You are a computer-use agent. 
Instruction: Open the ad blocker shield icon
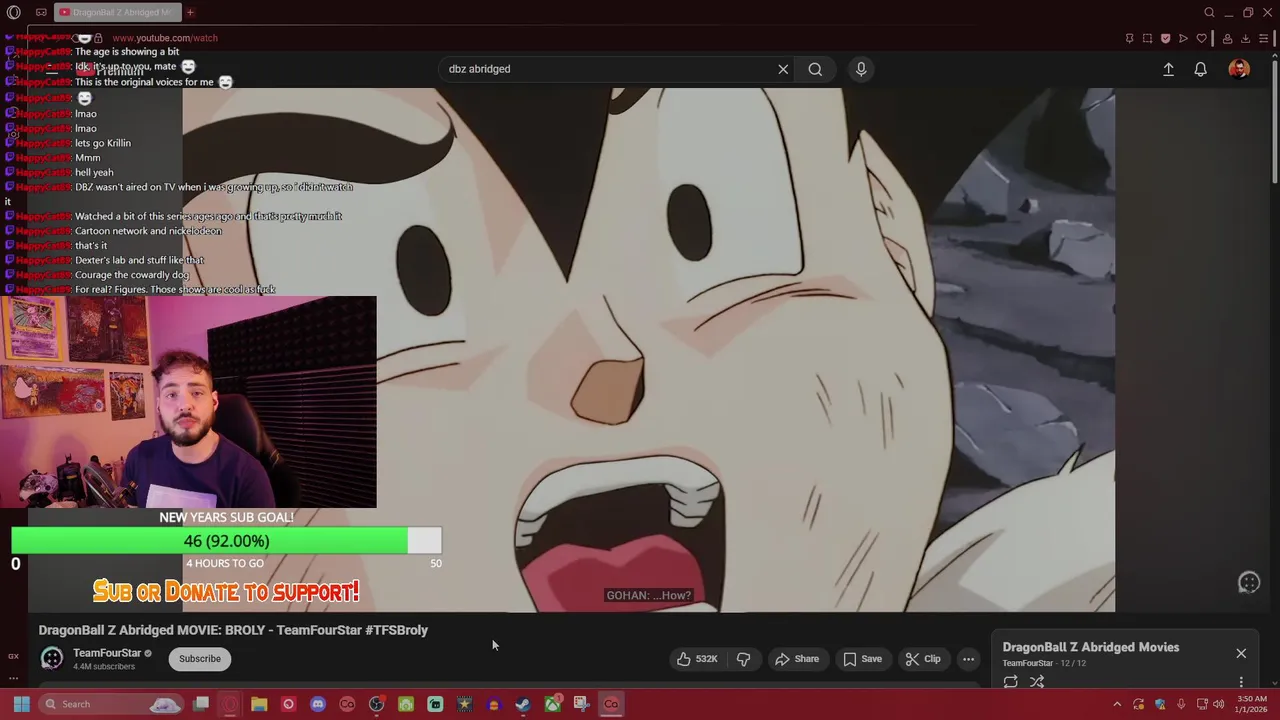[1165, 38]
